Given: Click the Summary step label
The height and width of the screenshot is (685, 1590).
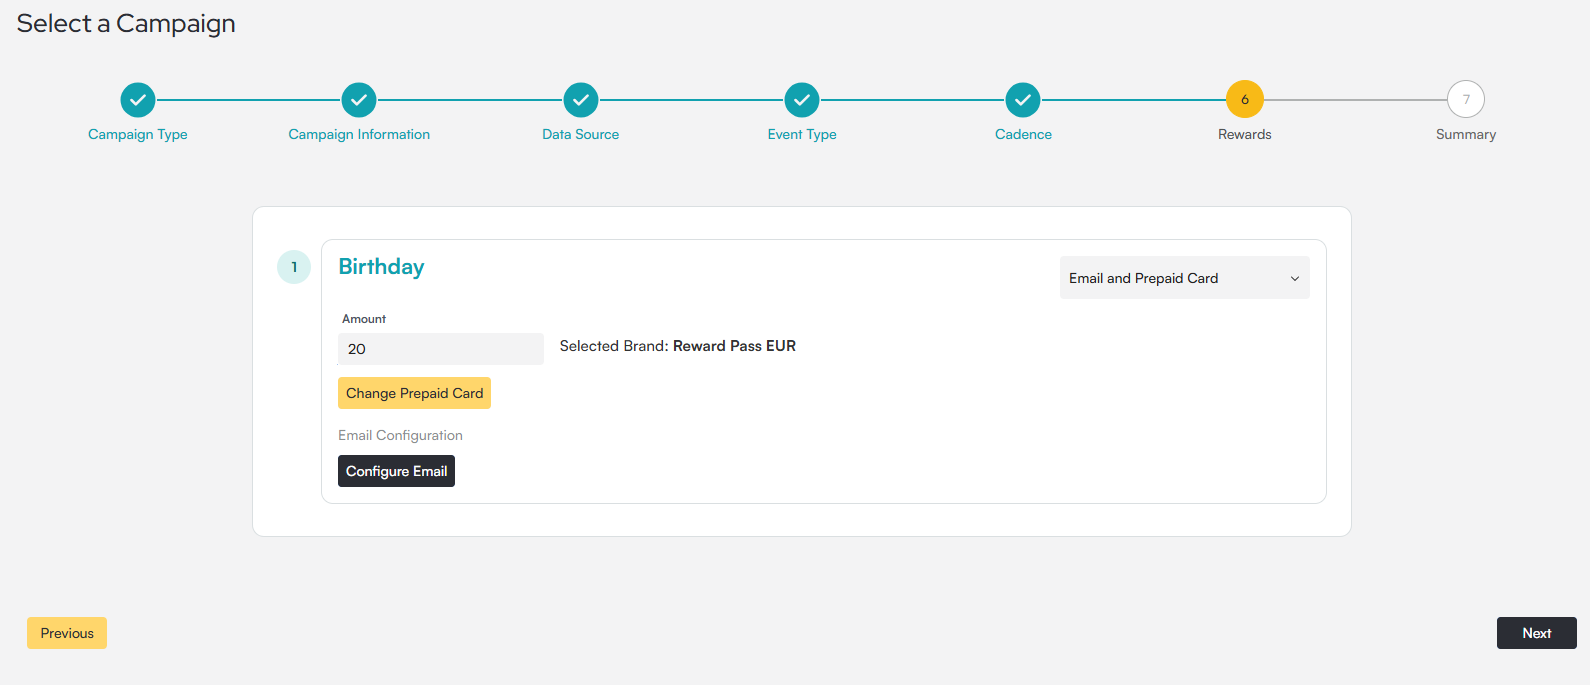Looking at the screenshot, I should (x=1466, y=134).
